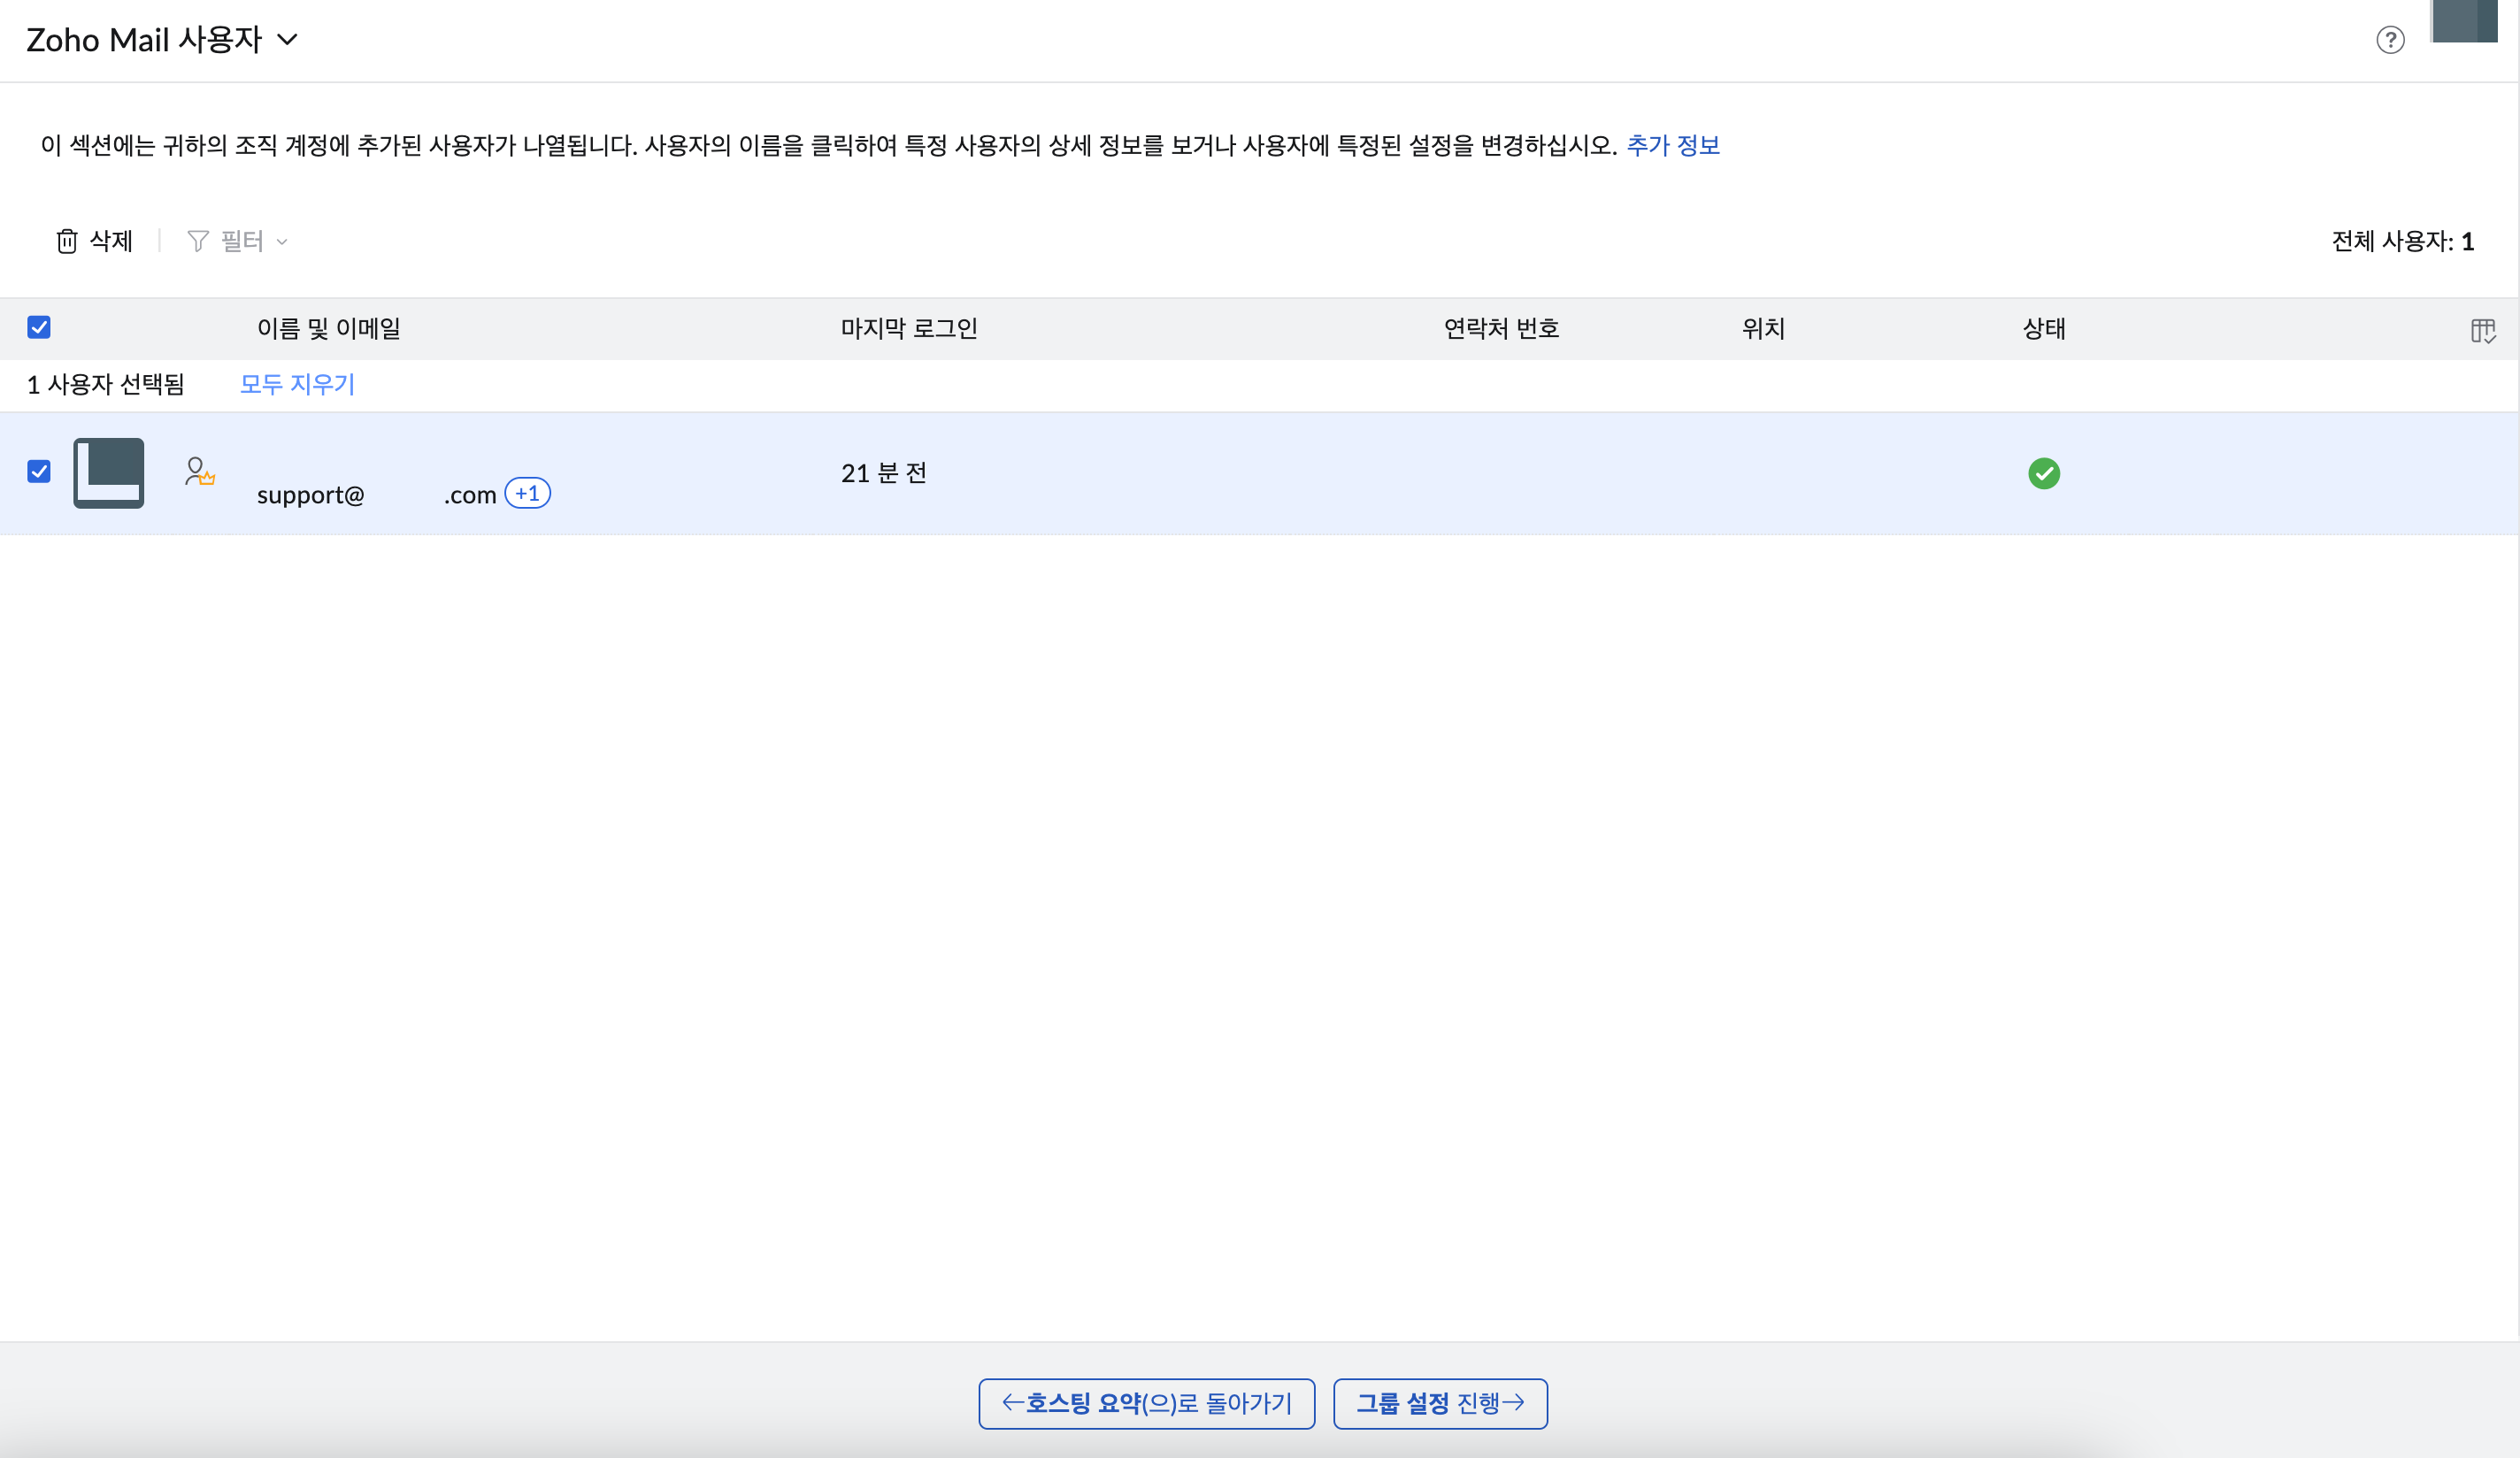Viewport: 2520px width, 1458px height.
Task: Click the super admin crown user icon
Action: click(x=199, y=471)
